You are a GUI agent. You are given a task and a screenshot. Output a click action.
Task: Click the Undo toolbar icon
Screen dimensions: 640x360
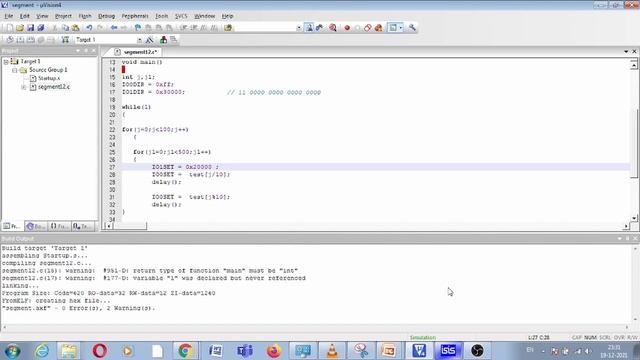(x=89, y=28)
